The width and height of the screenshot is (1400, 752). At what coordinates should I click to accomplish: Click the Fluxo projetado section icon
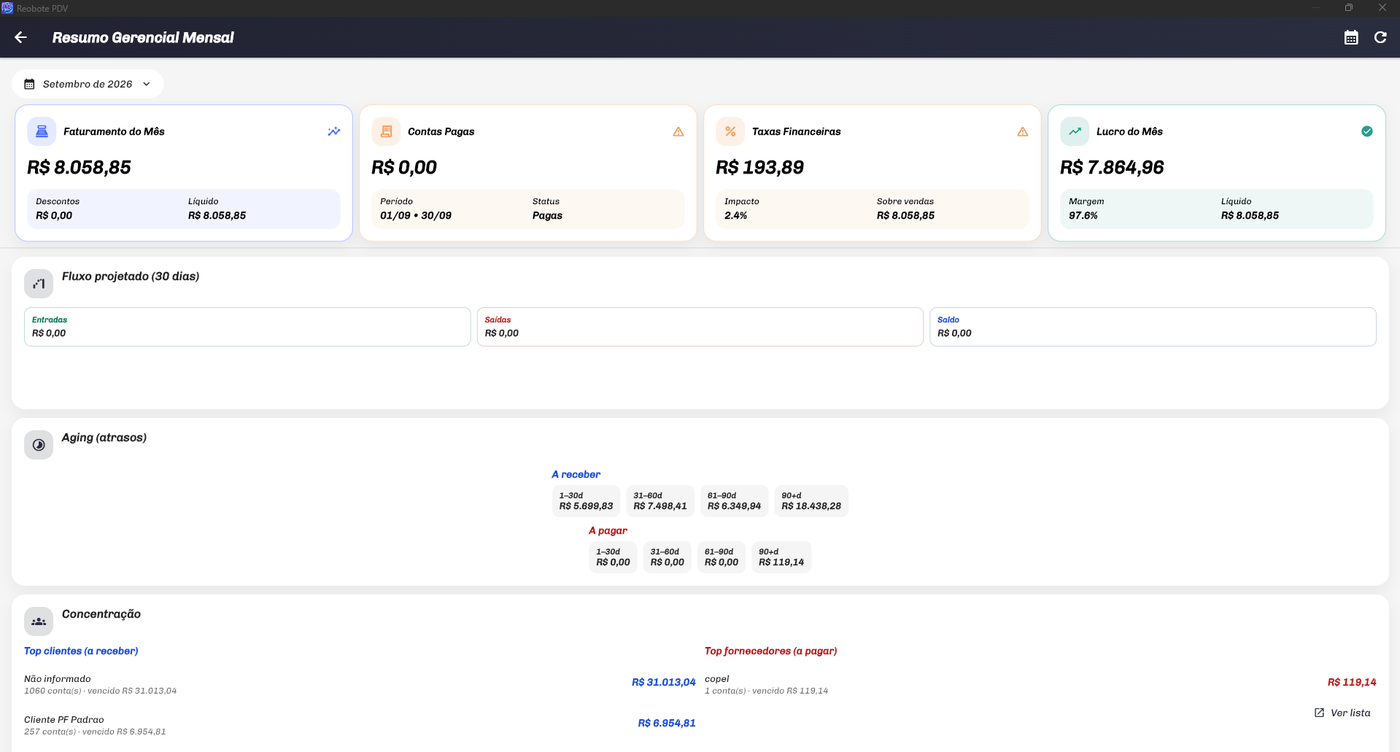pos(39,283)
